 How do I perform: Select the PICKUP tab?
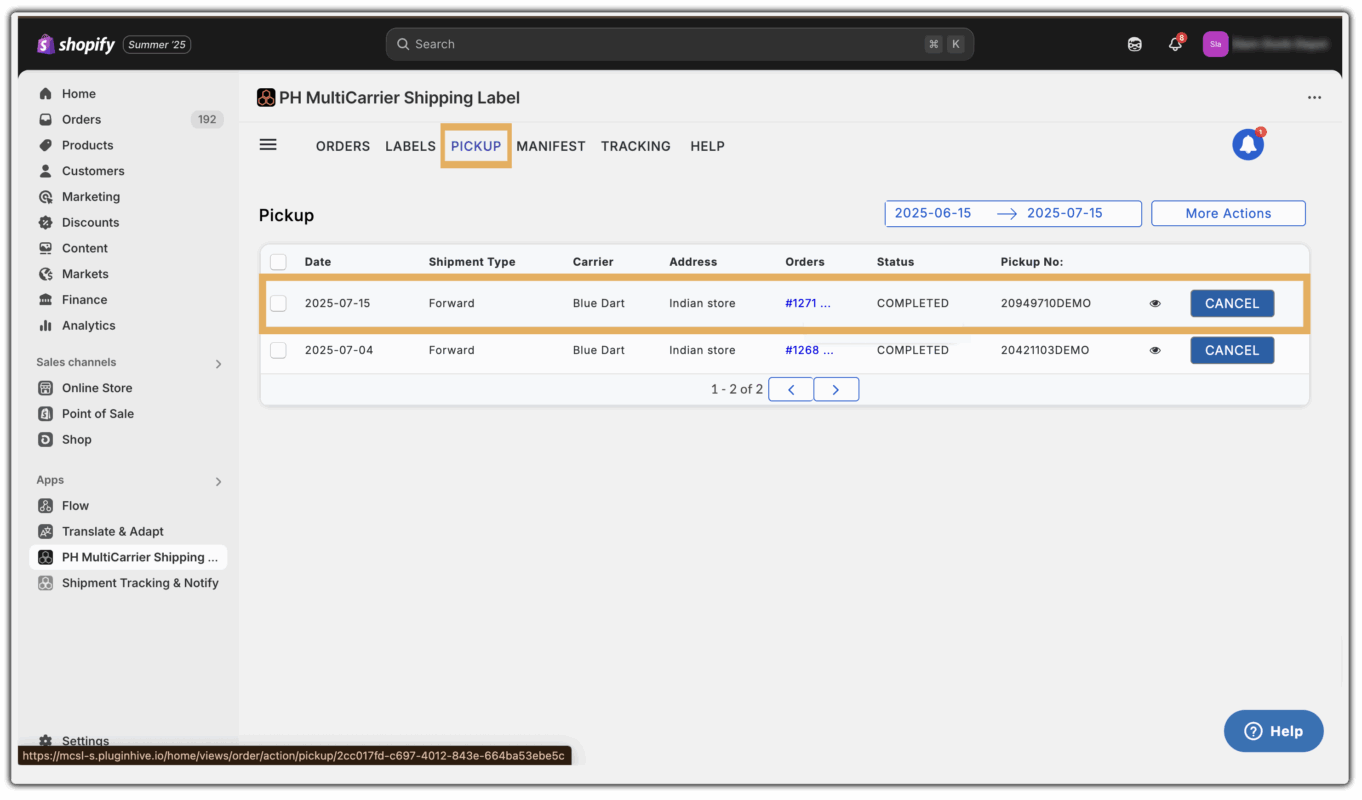476,146
